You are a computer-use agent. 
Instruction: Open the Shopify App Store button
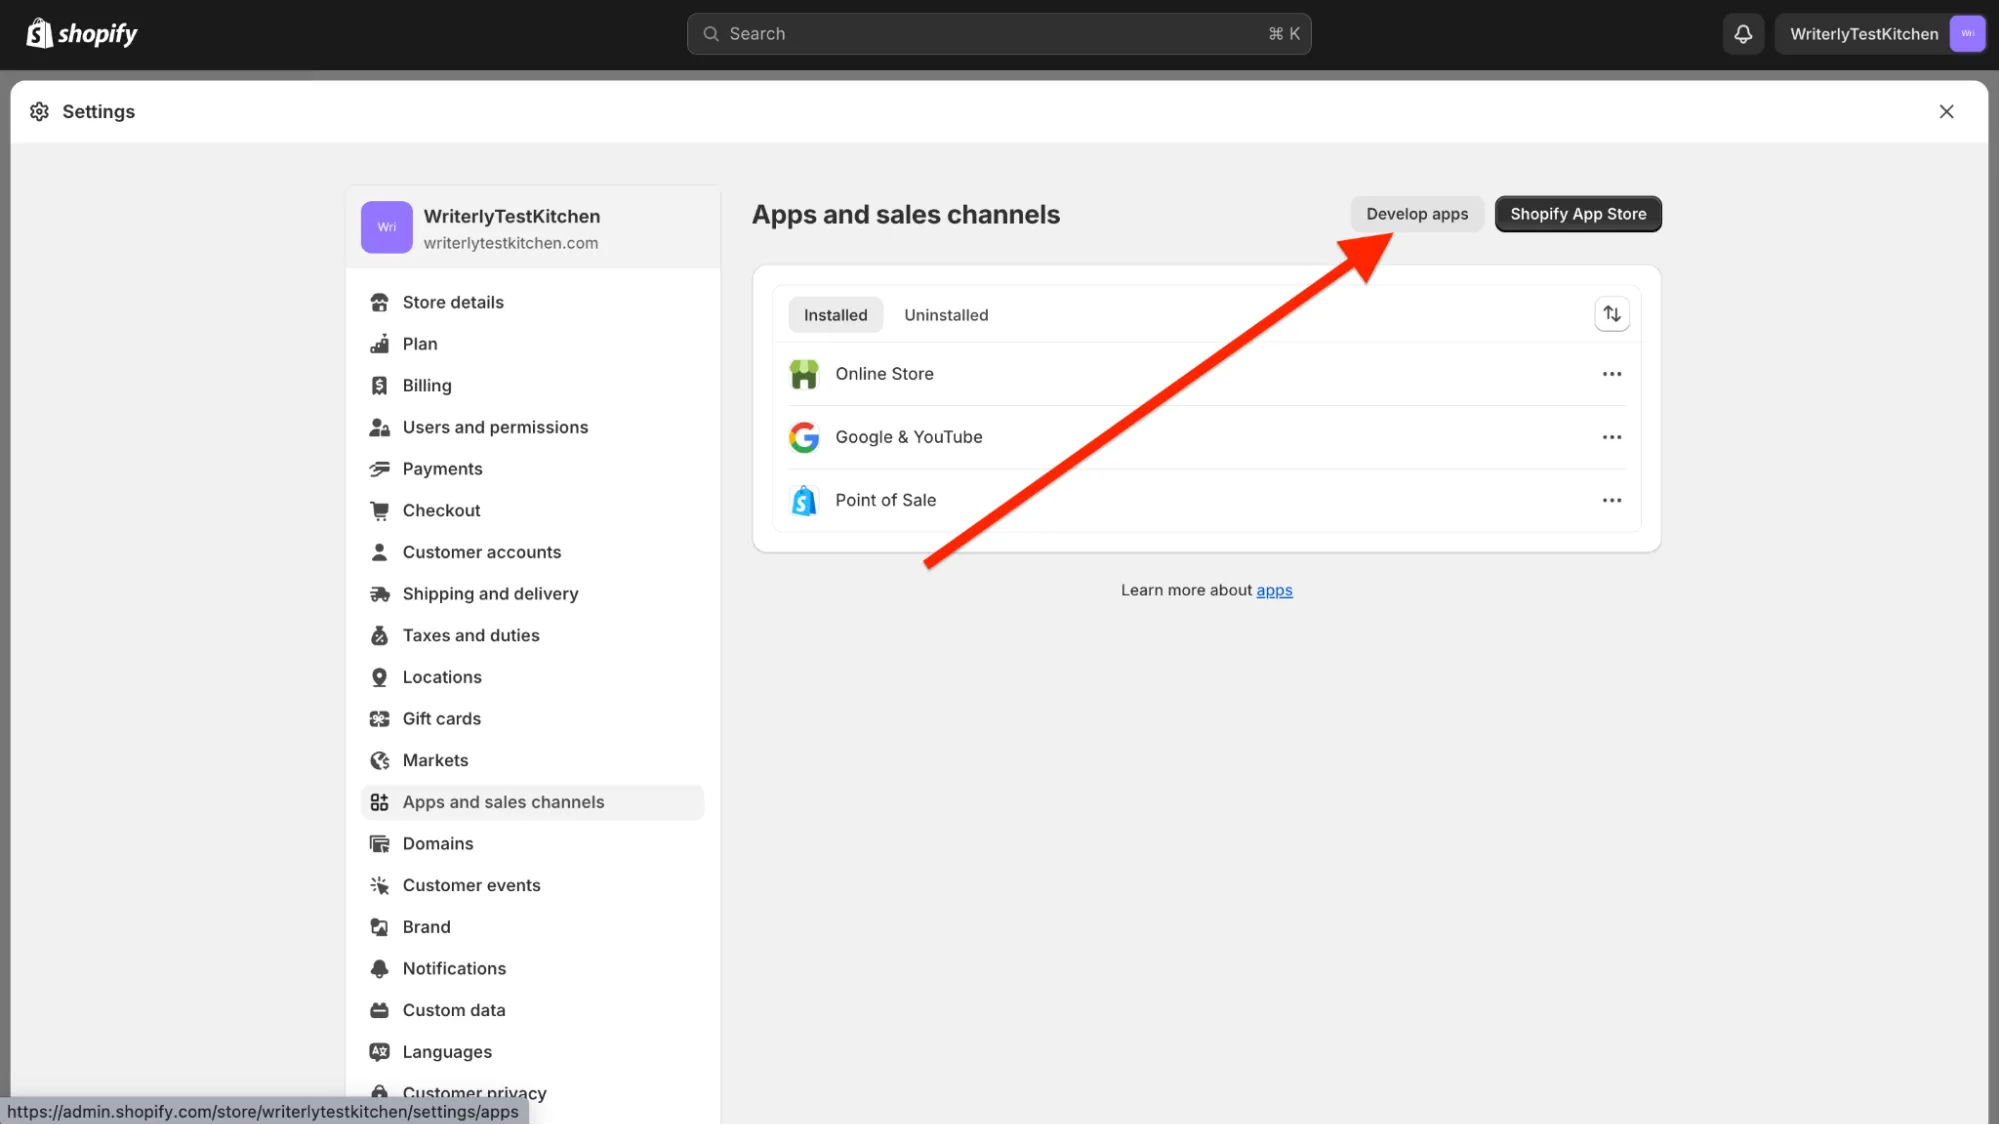click(x=1578, y=214)
